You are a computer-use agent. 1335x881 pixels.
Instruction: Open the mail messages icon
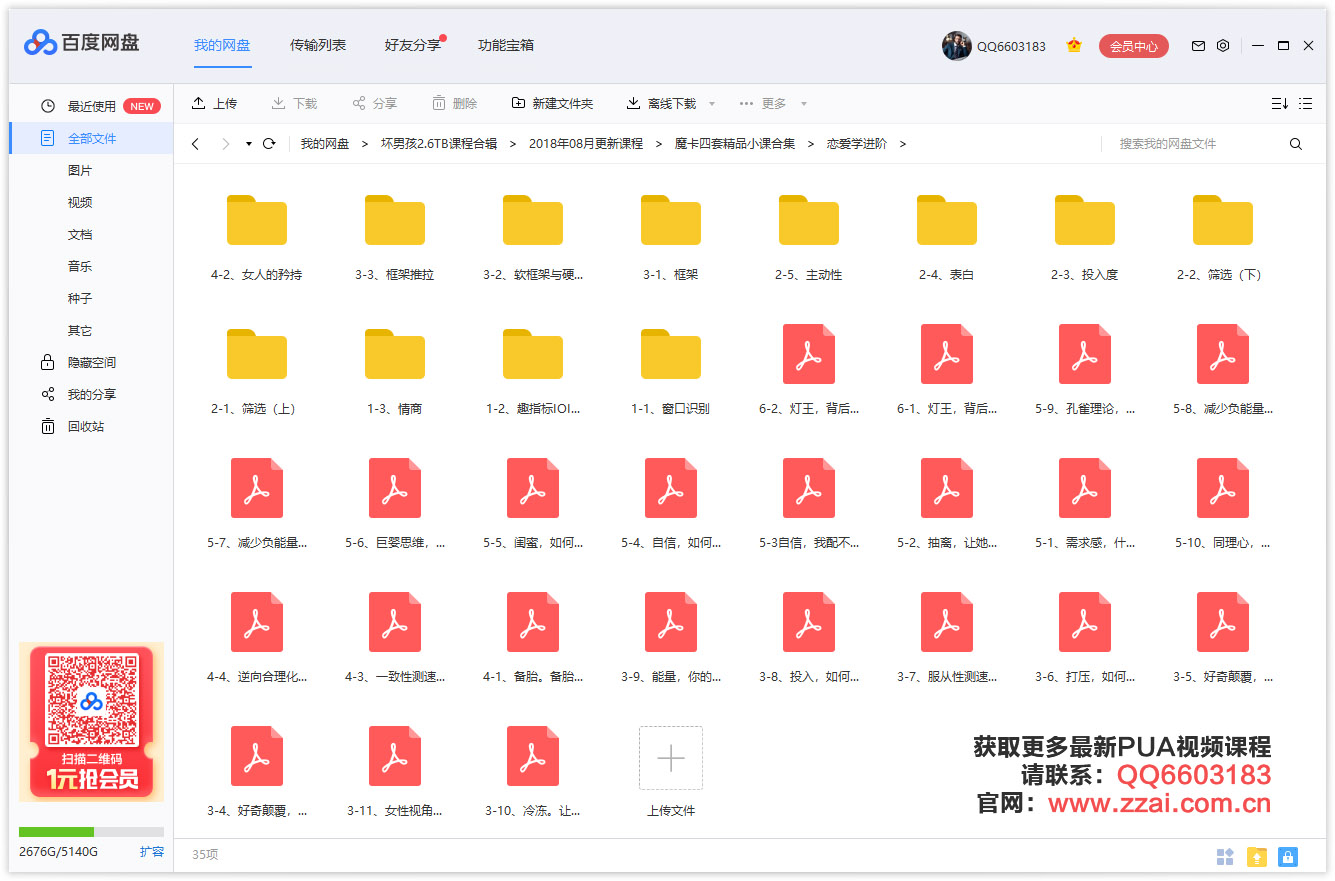(x=1198, y=46)
